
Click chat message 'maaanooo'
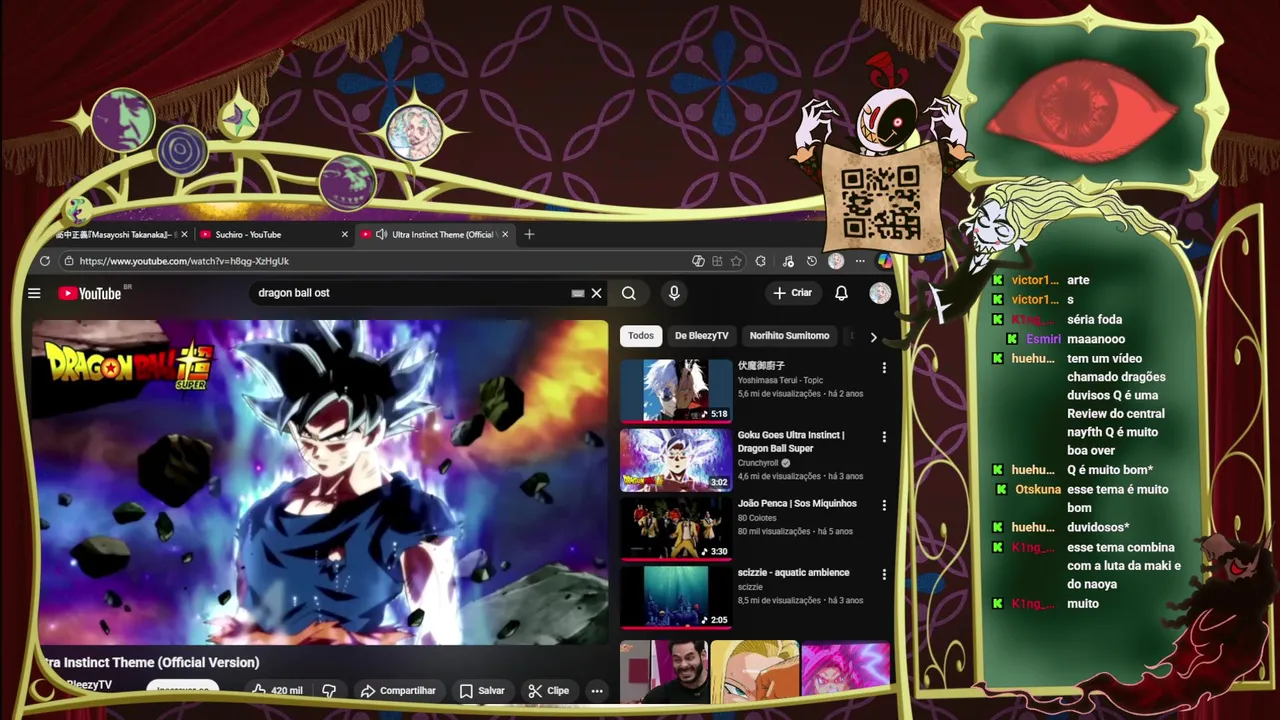coord(1096,339)
